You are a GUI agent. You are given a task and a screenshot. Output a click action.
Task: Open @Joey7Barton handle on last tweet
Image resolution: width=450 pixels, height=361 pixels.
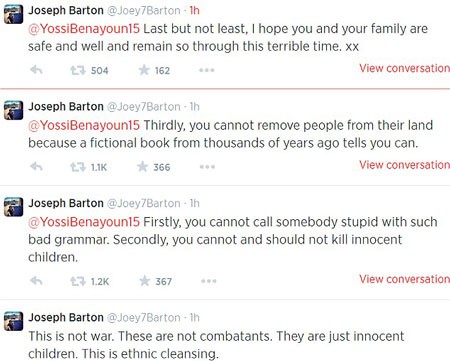143,317
